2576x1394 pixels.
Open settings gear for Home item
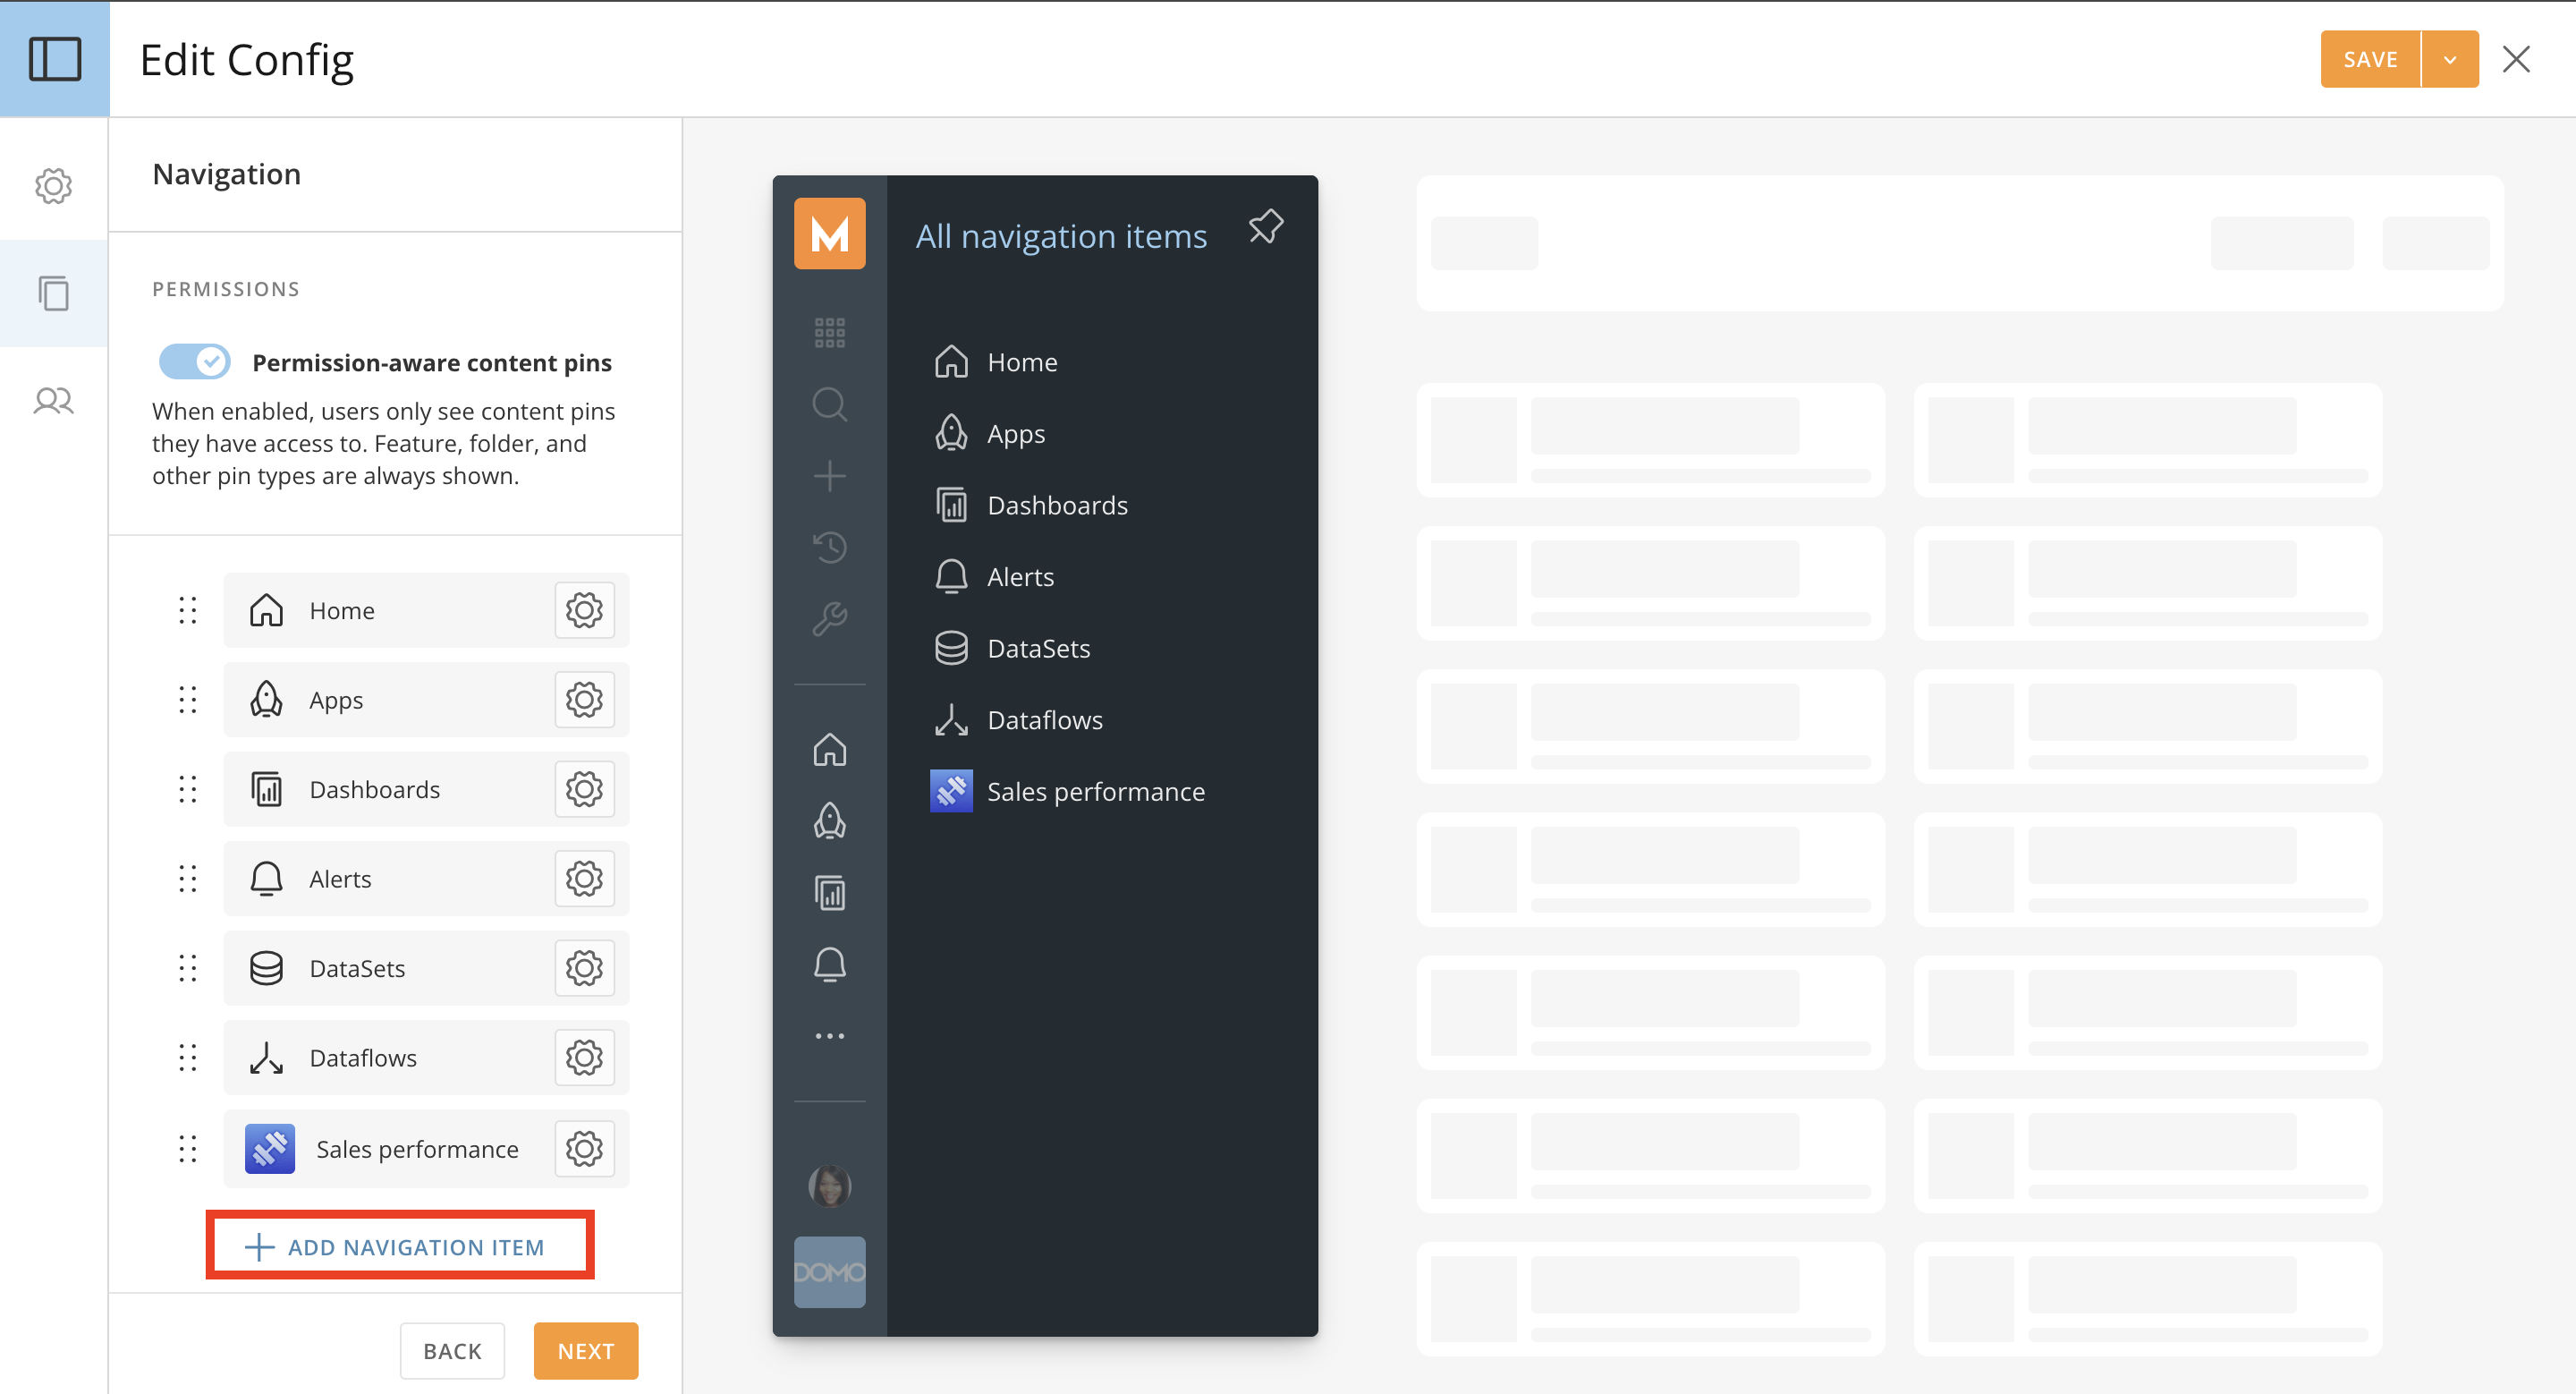[584, 610]
